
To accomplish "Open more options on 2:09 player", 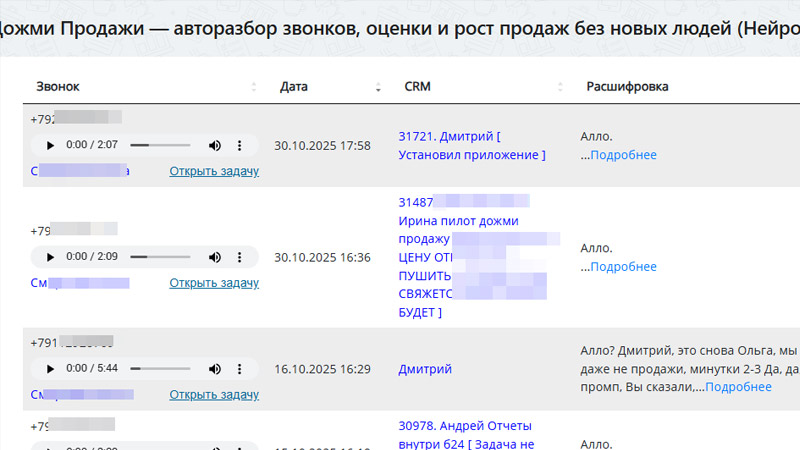I will [x=239, y=257].
